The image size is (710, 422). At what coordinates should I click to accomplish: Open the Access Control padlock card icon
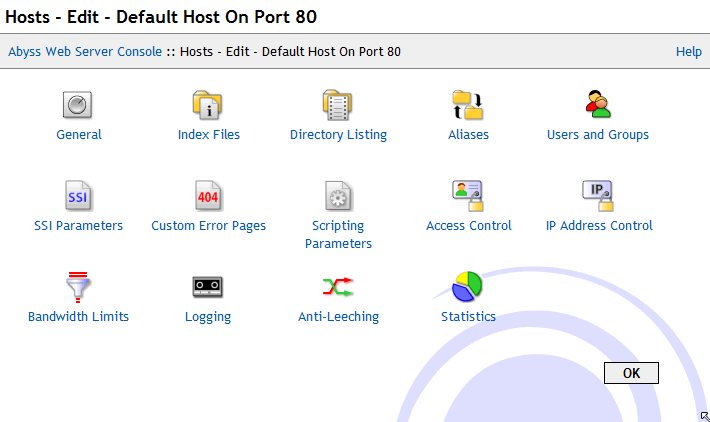pos(468,196)
